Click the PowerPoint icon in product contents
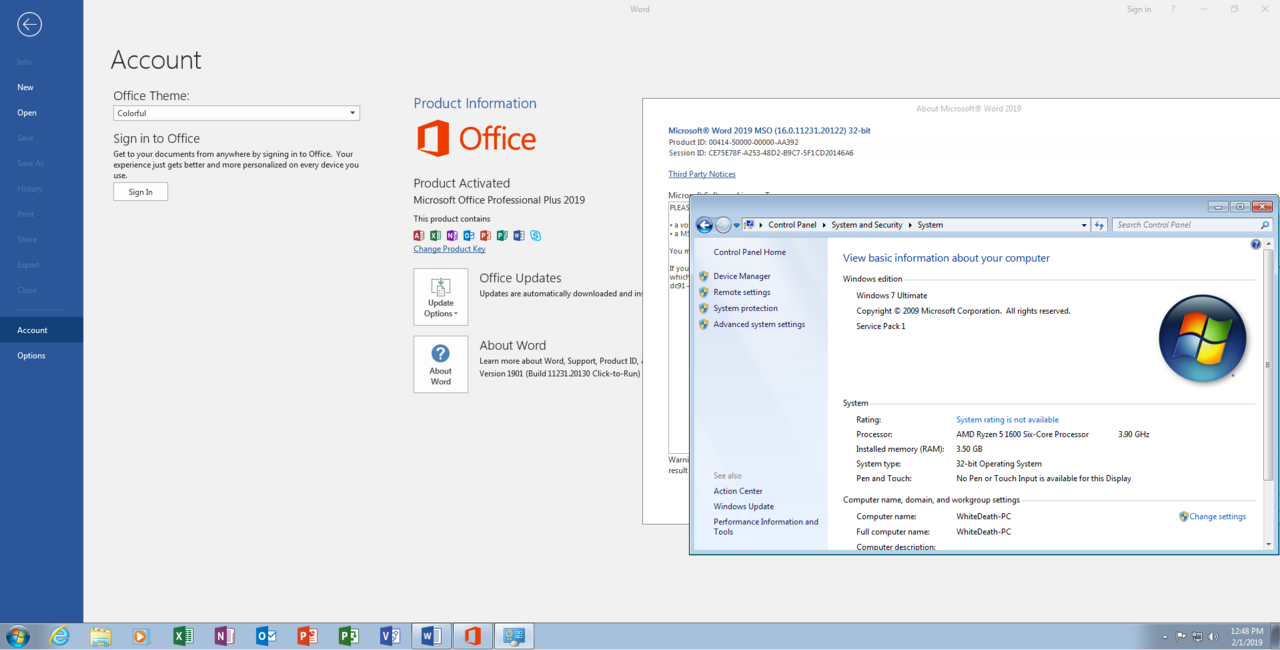Image resolution: width=1280 pixels, height=650 pixels. click(x=485, y=236)
